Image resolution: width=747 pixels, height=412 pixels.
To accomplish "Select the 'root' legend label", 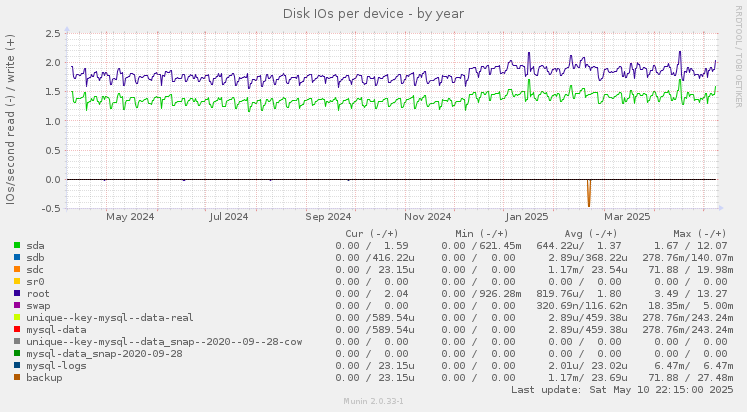I will 38,294.
